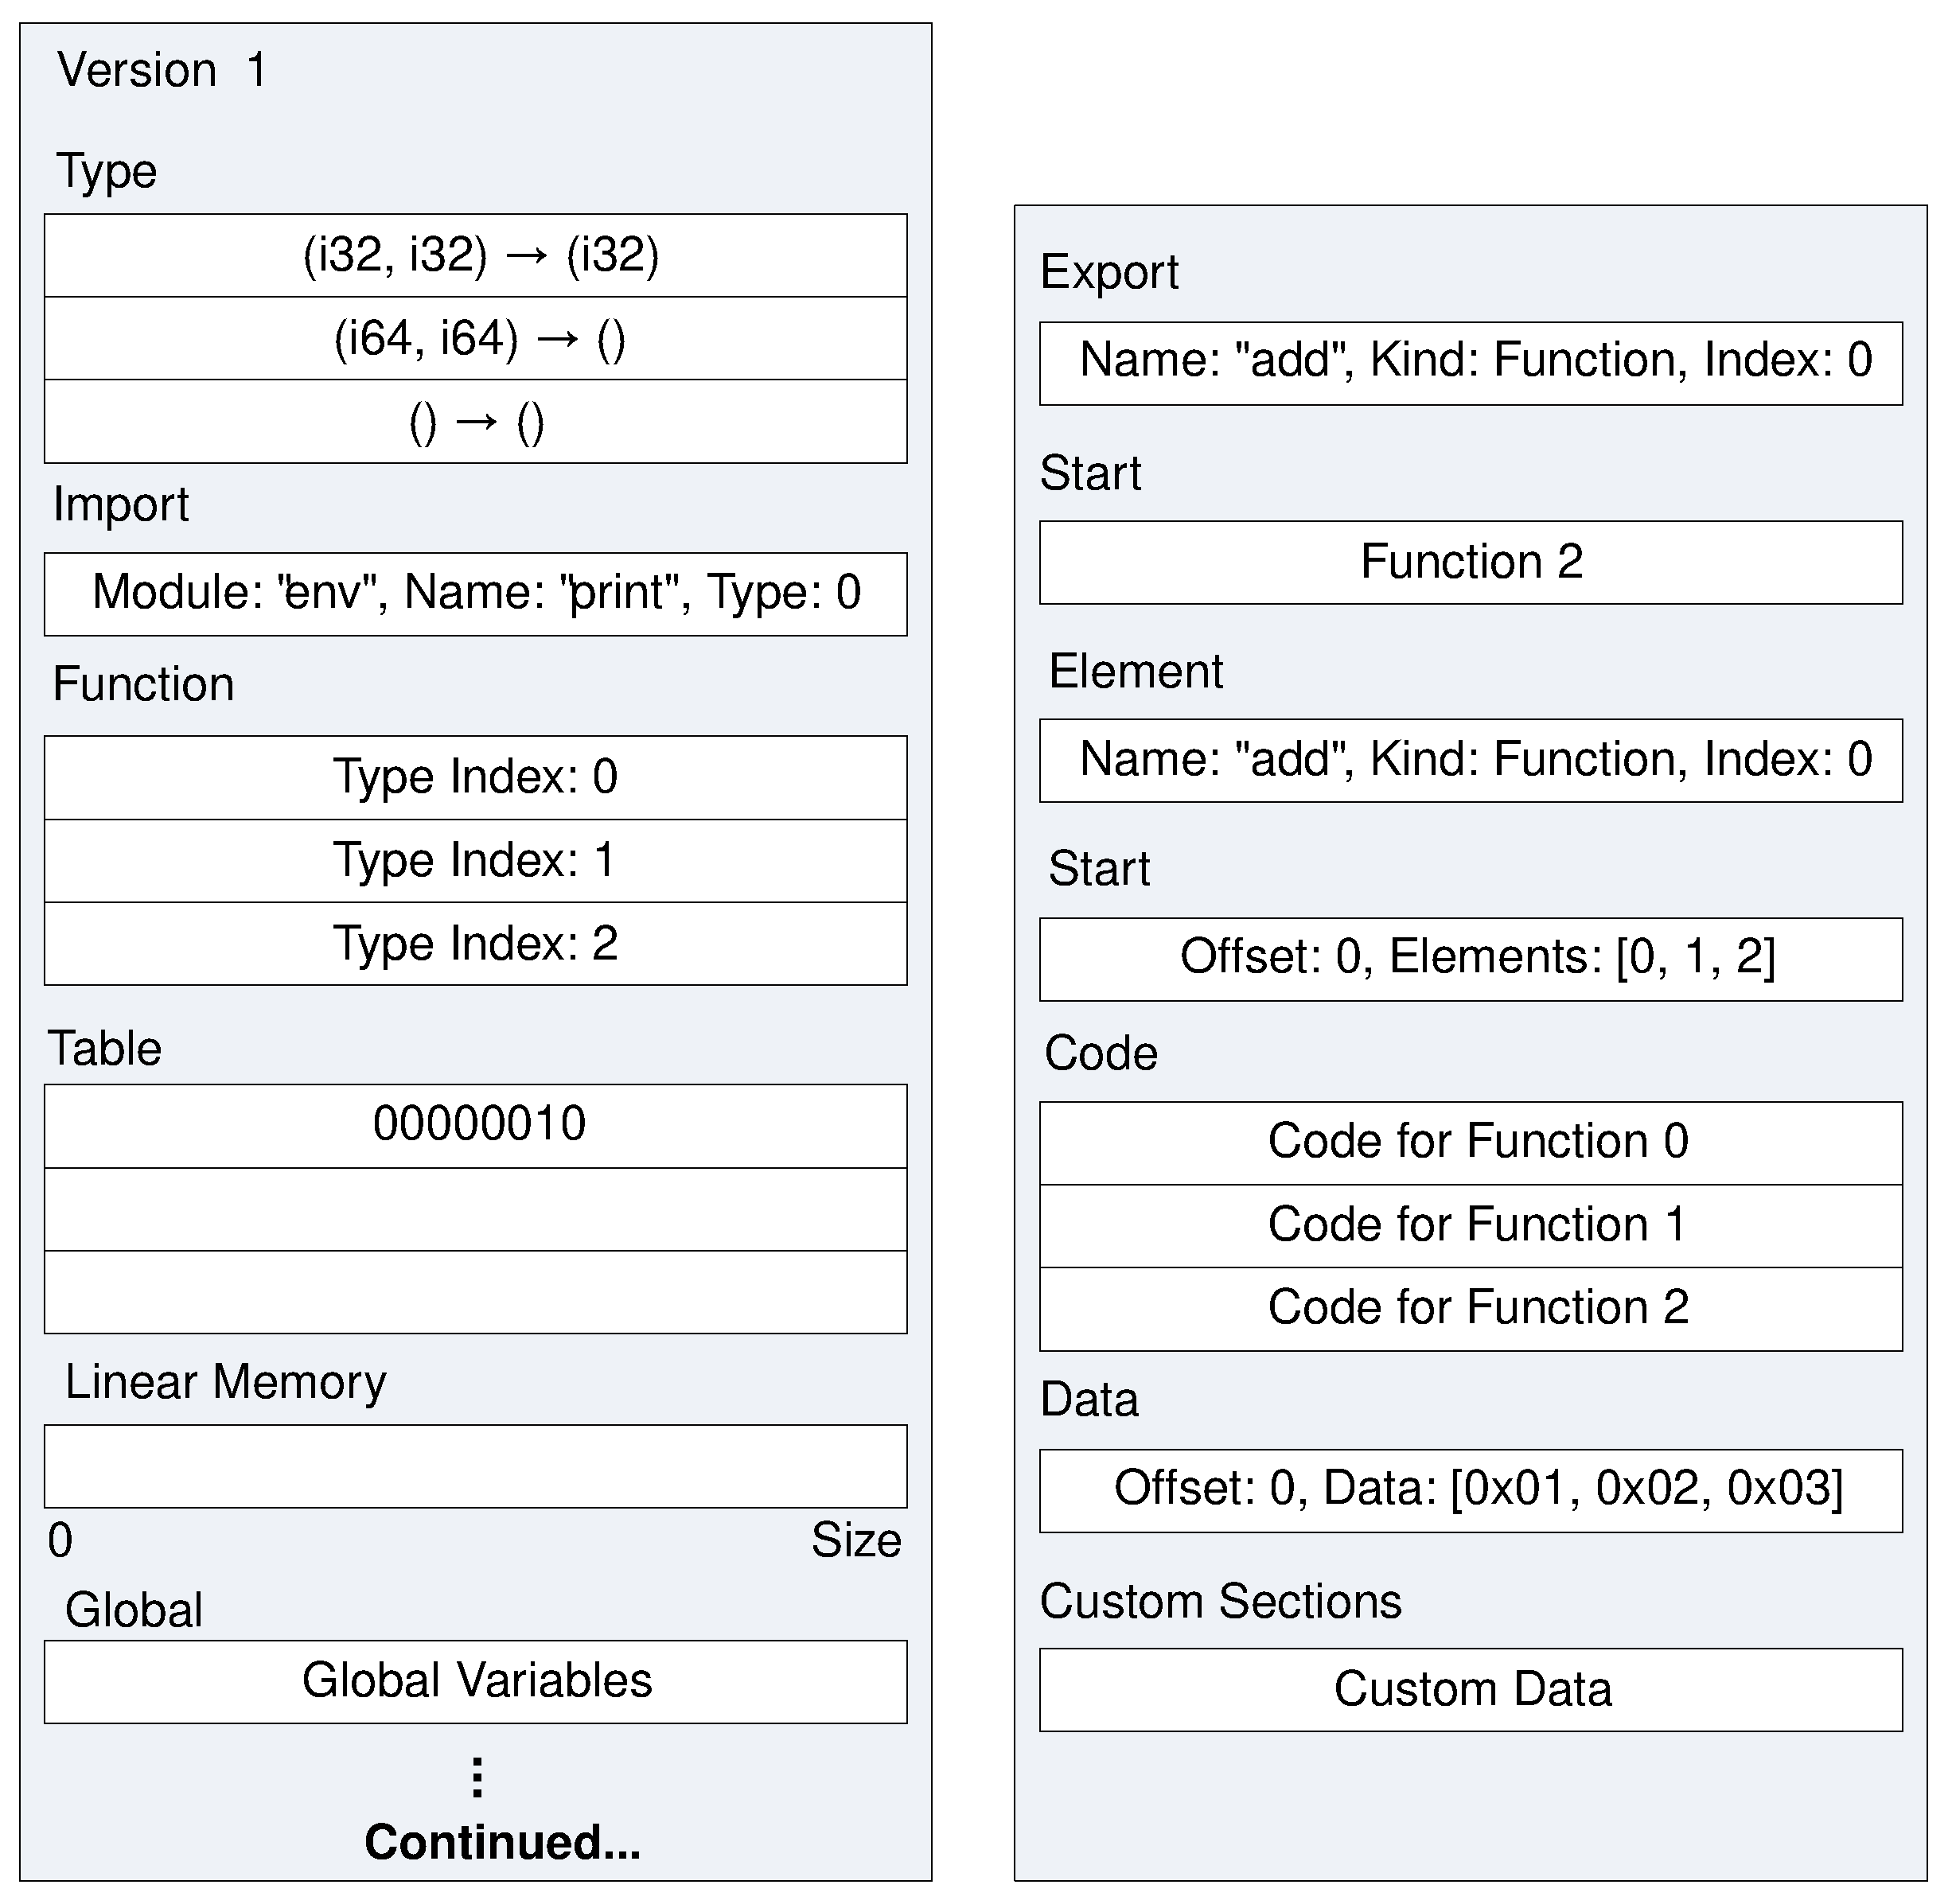Select the Data offset bytes box
This screenshot has width=1952, height=1904.
[x=1470, y=1490]
